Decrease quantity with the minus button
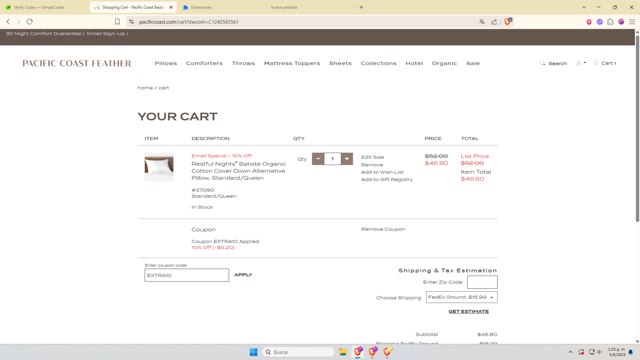640x360 pixels. point(318,158)
